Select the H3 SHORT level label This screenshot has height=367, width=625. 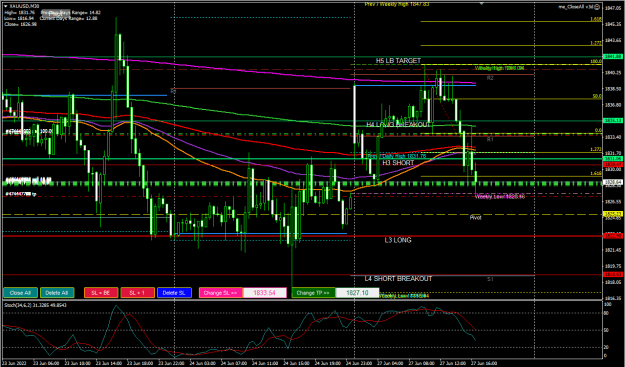coord(398,163)
